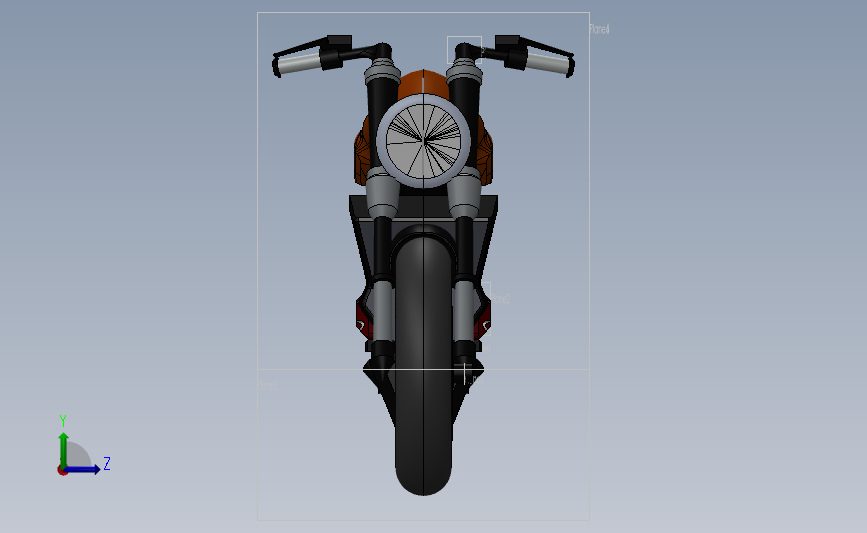The height and width of the screenshot is (533, 867).
Task: Select the Plane4 label
Action: point(599,29)
